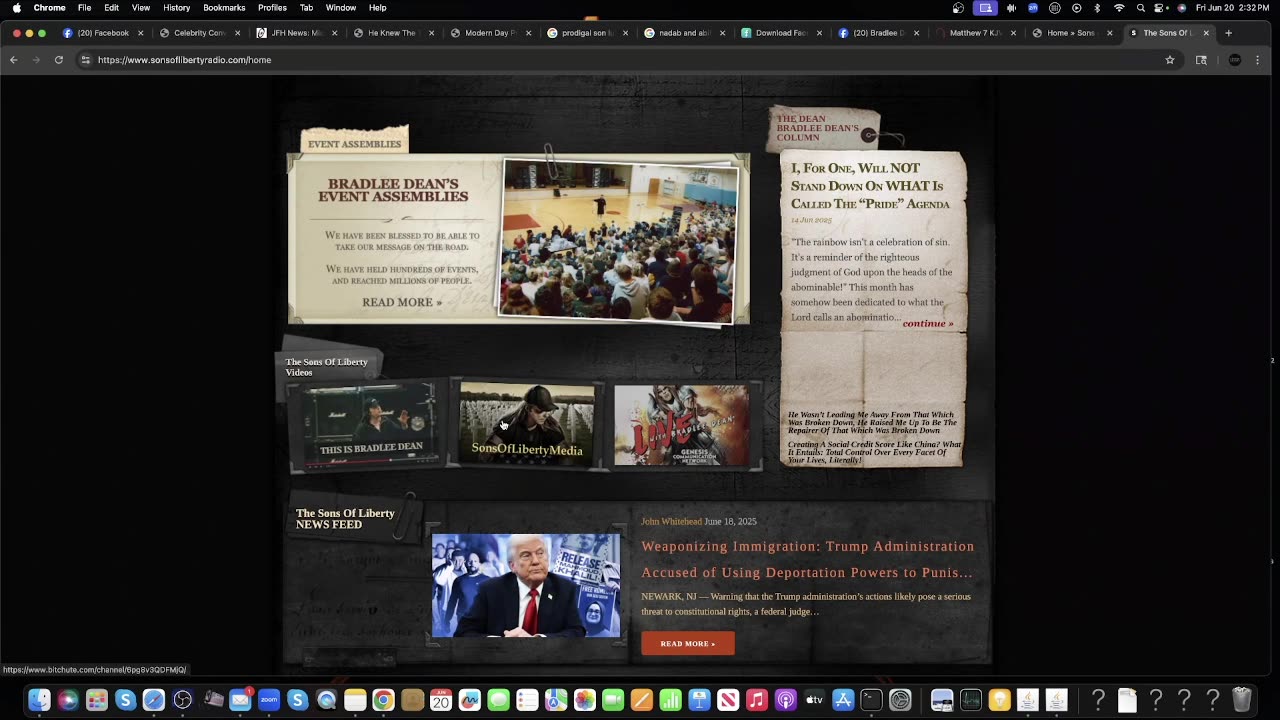Open the Trash from the Dock
The image size is (1280, 720).
coord(1242,700)
